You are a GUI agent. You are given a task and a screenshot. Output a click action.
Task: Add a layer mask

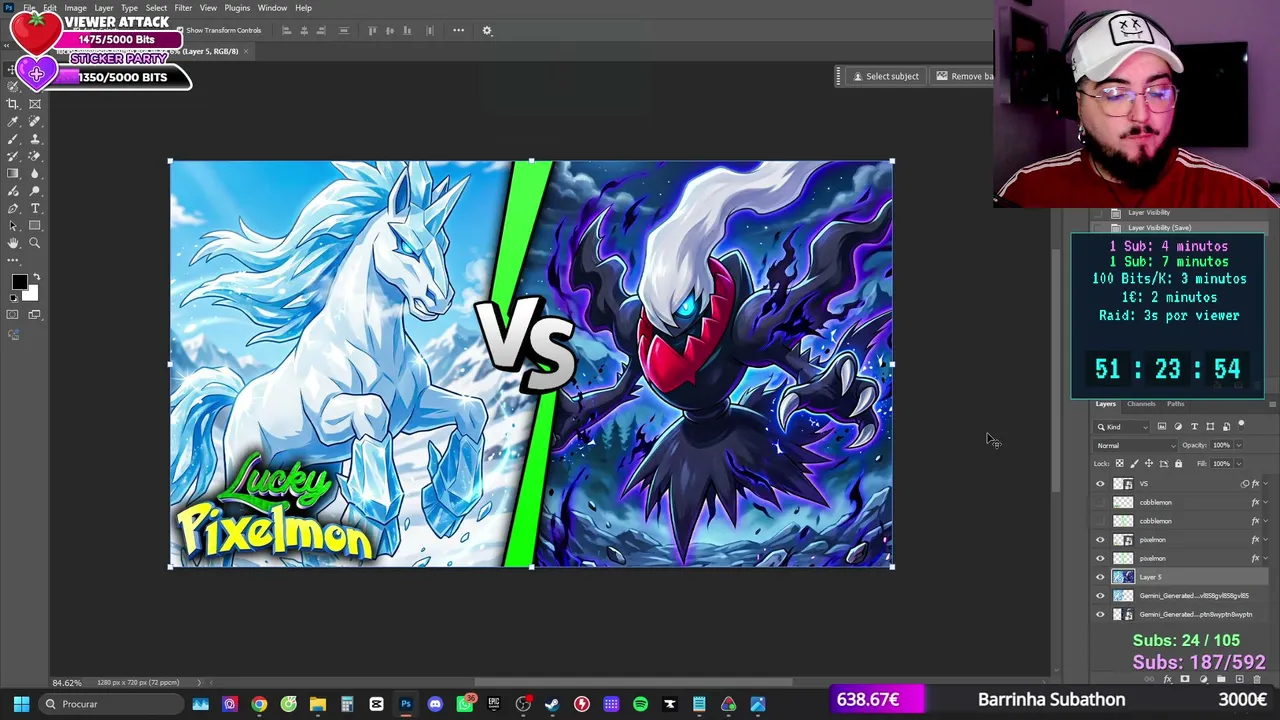pos(1185,680)
